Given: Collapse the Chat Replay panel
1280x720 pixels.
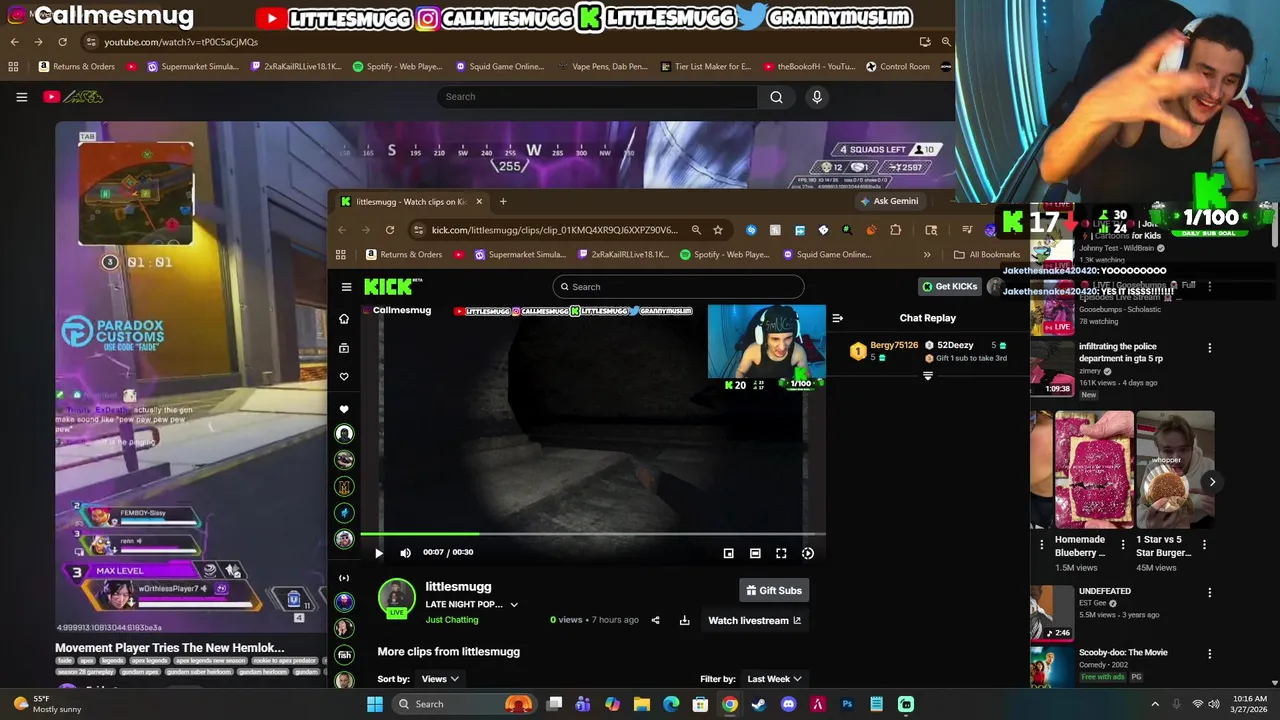Looking at the screenshot, I should tap(837, 318).
